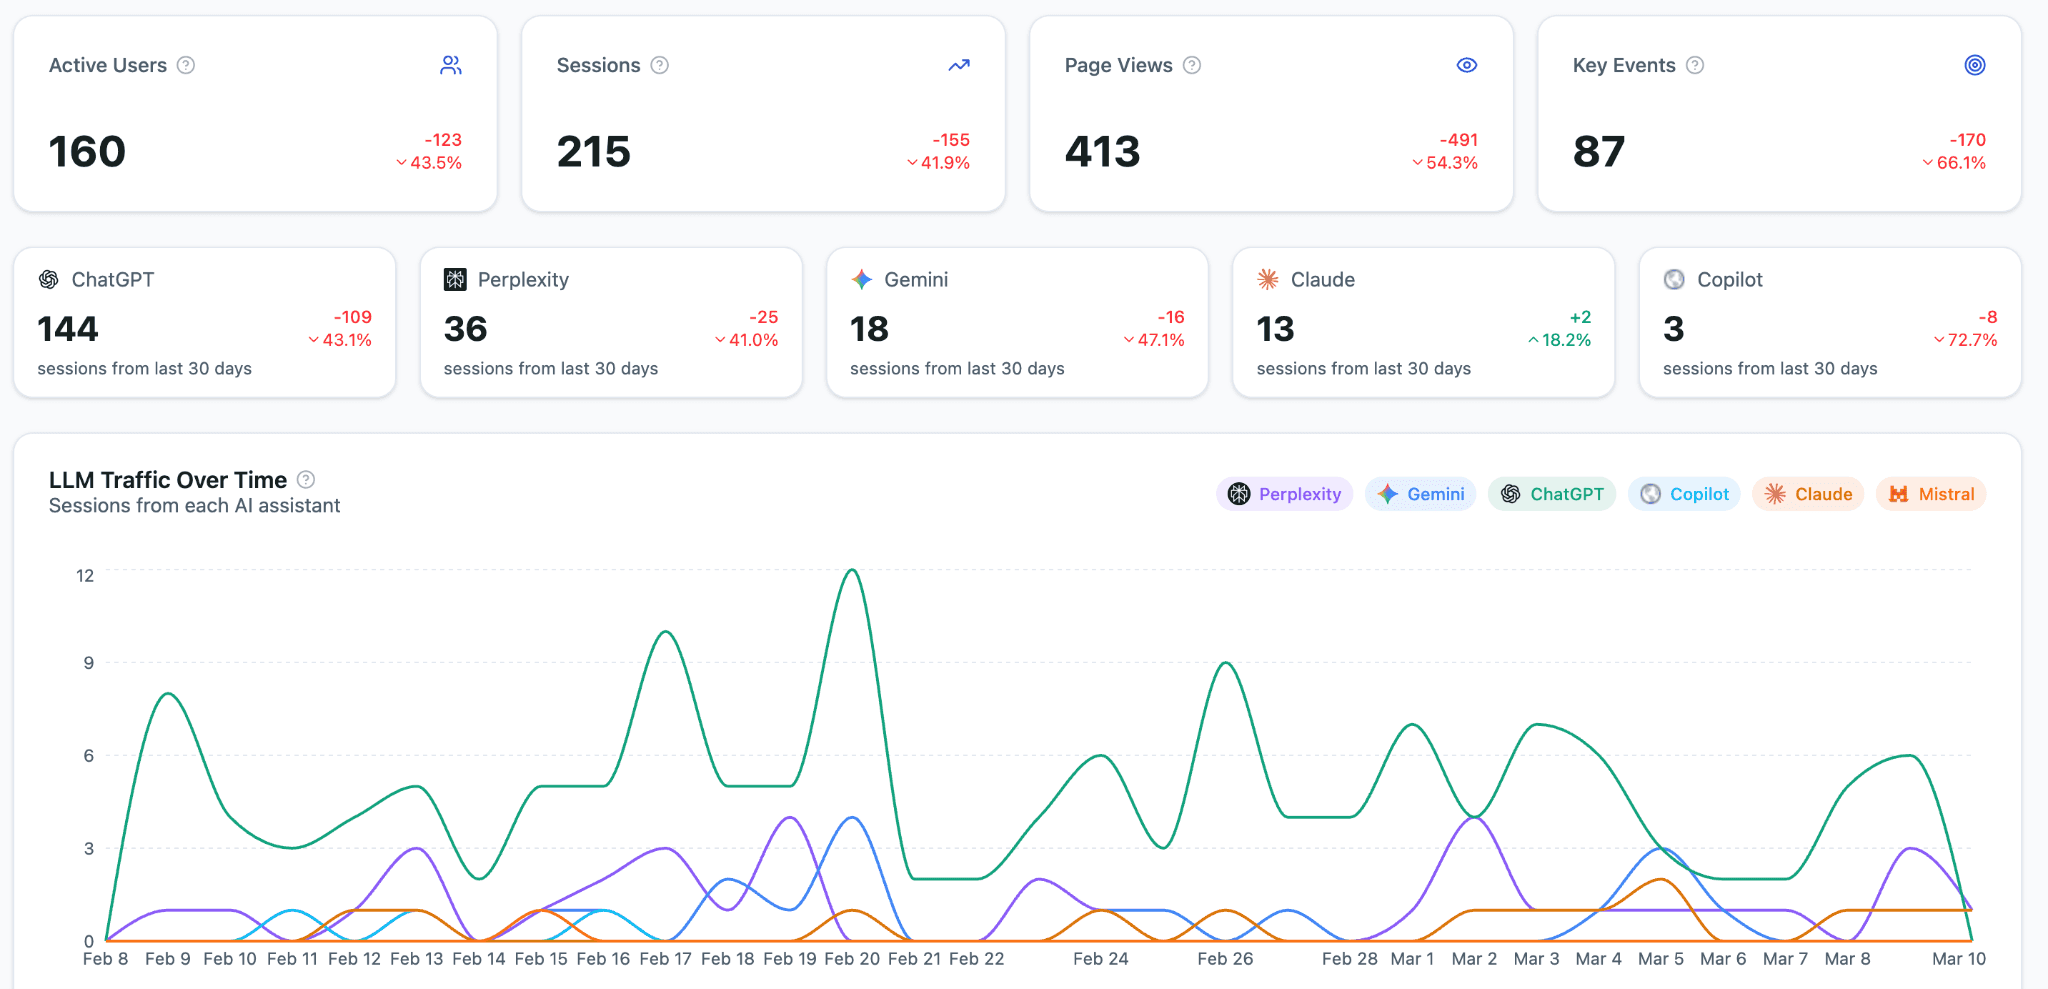2048x989 pixels.
Task: Click the Sessions info question mark
Action: pyautogui.click(x=660, y=65)
